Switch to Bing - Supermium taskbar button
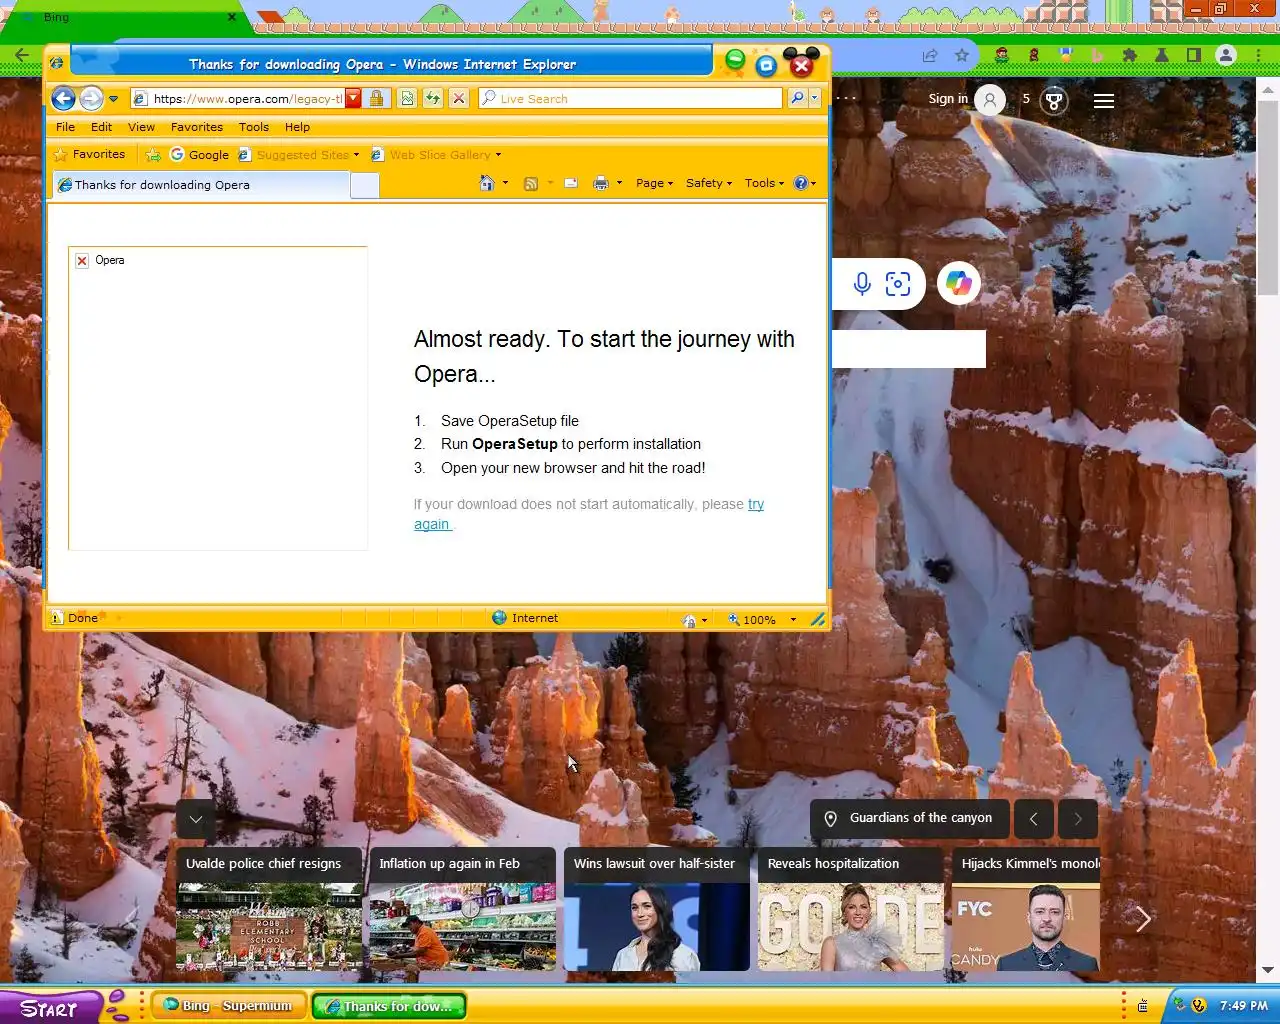The image size is (1280, 1024). (x=229, y=1006)
